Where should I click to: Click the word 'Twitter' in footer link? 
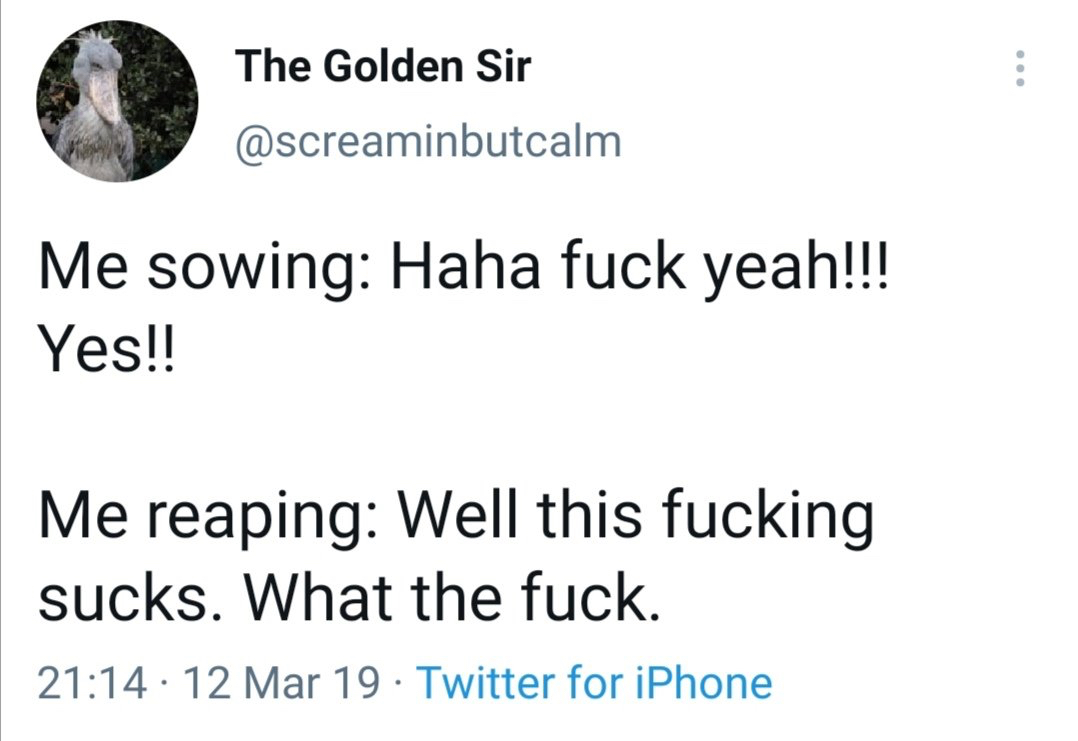point(486,684)
